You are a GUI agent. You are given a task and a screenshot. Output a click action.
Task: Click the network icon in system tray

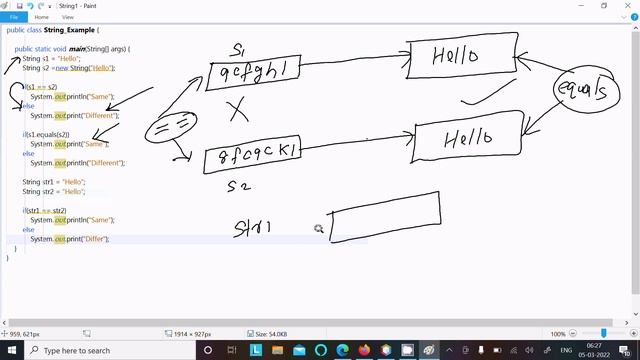[513, 350]
